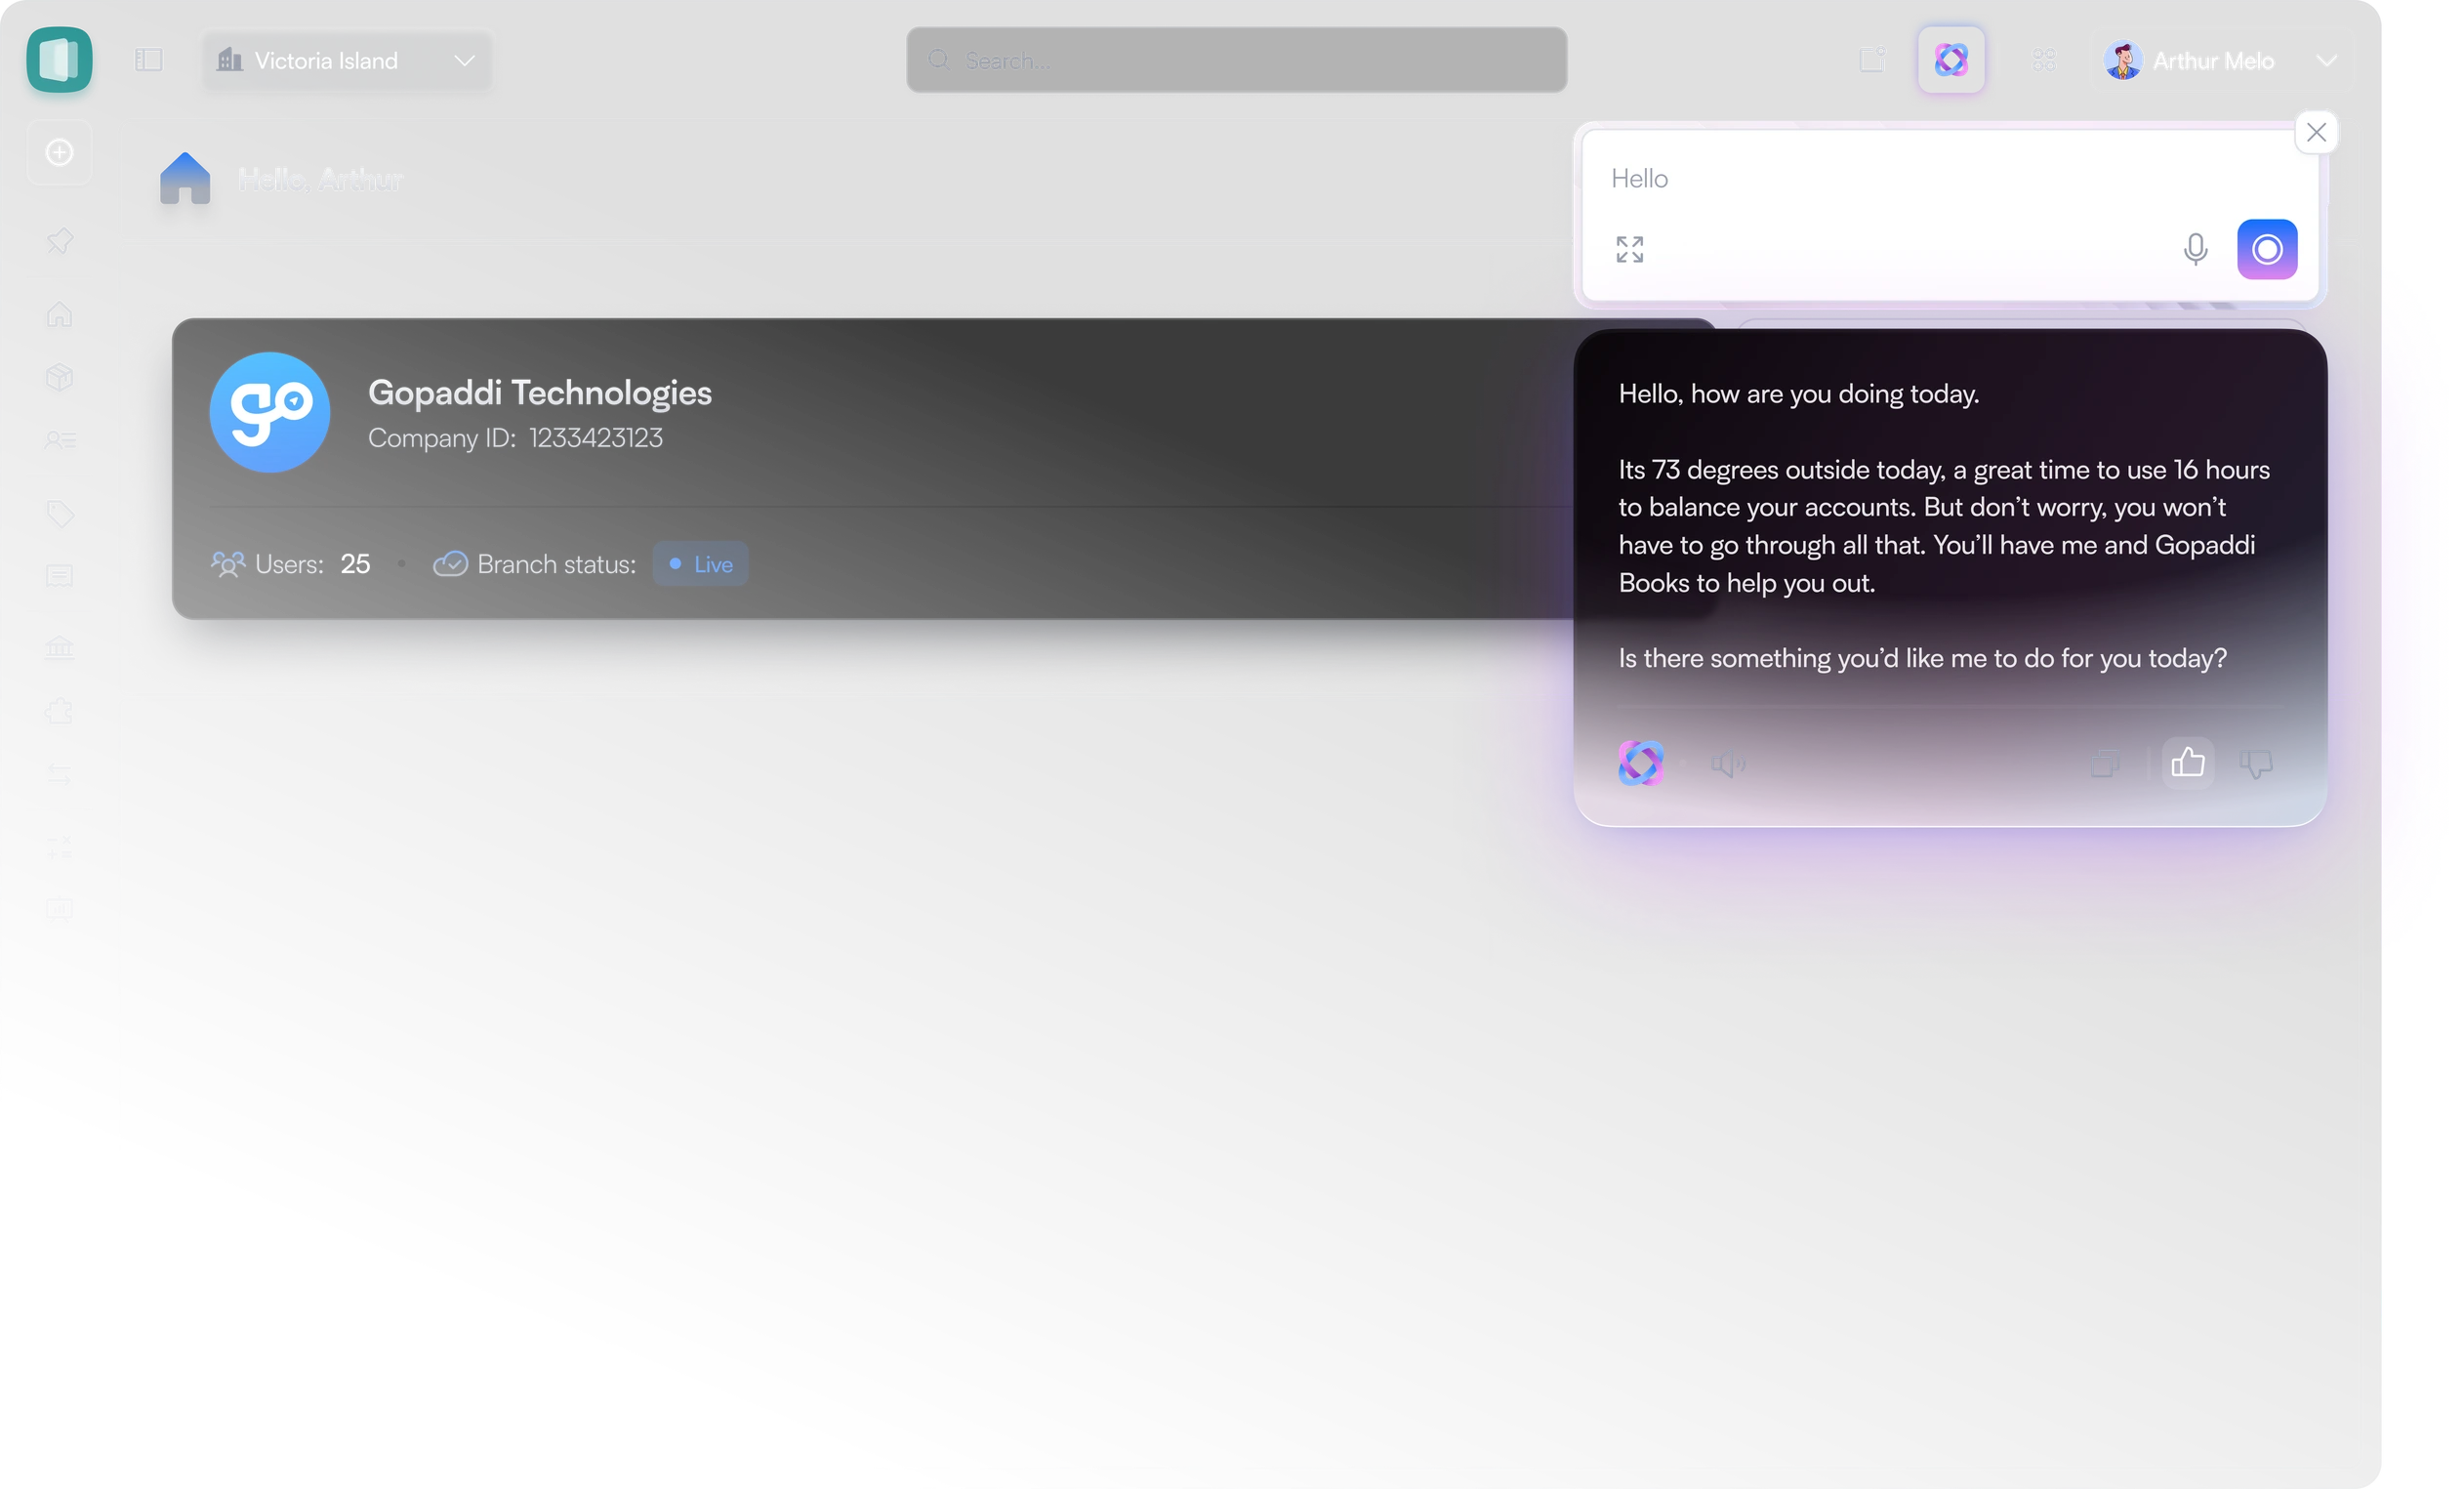Screen dimensions: 2464x1489
Task: Click the users group icon
Action: pos(228,564)
